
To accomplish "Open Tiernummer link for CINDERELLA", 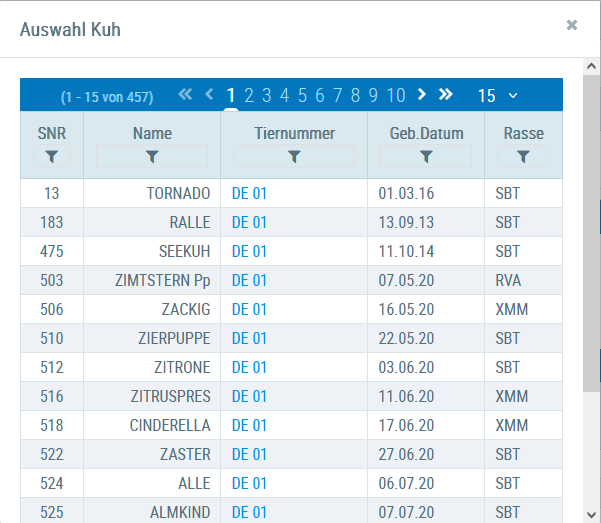I will point(250,425).
